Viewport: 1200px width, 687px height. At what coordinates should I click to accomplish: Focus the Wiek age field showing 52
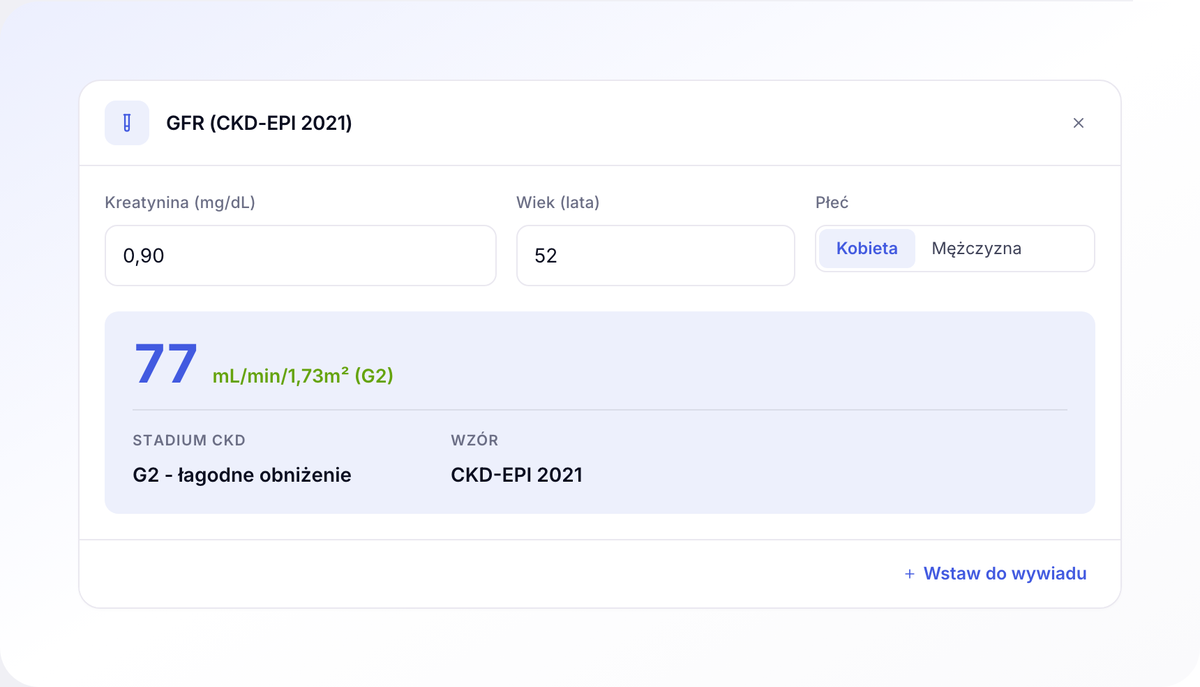(655, 255)
